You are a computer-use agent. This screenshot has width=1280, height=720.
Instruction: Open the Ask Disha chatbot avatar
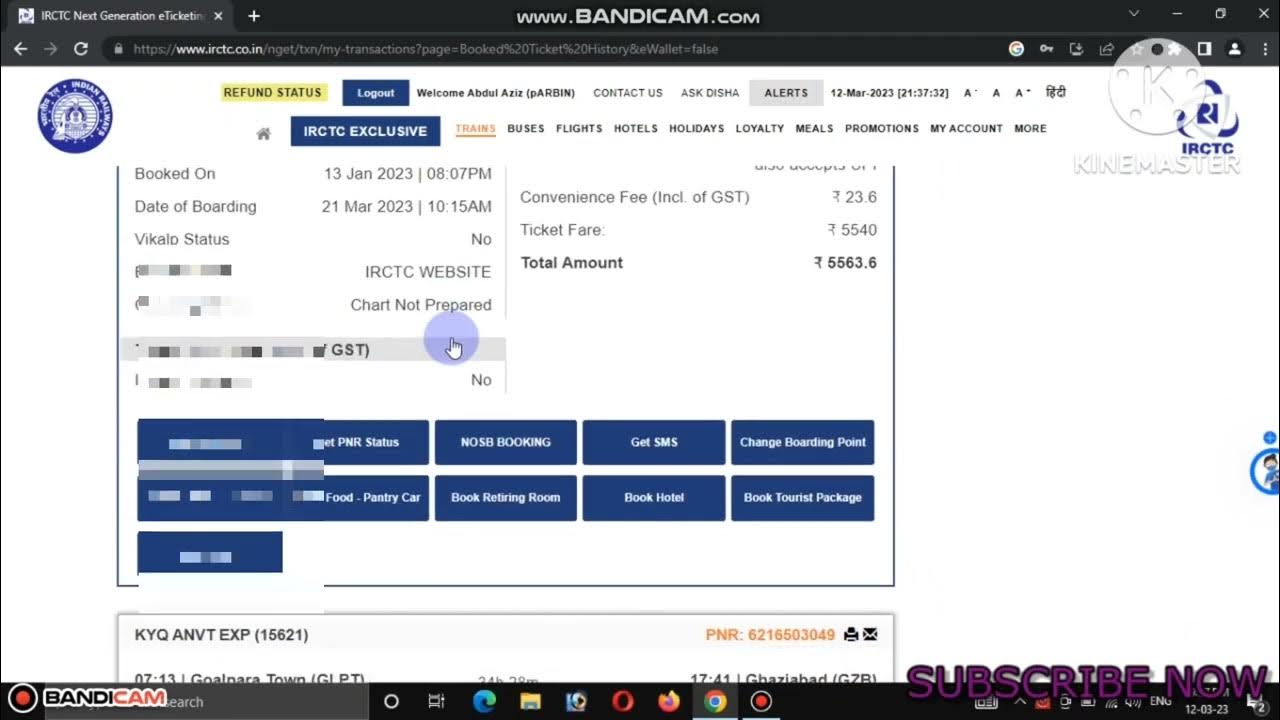coord(1267,470)
